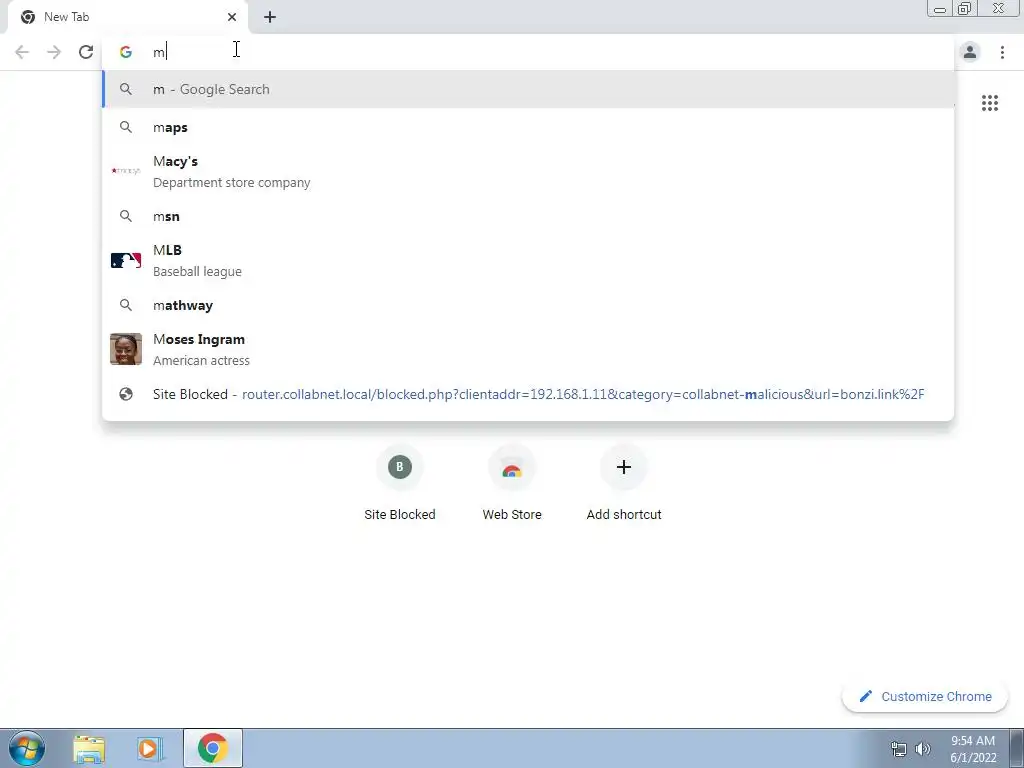Click the volume speaker tray icon
Image resolution: width=1024 pixels, height=768 pixels.
pyautogui.click(x=923, y=749)
